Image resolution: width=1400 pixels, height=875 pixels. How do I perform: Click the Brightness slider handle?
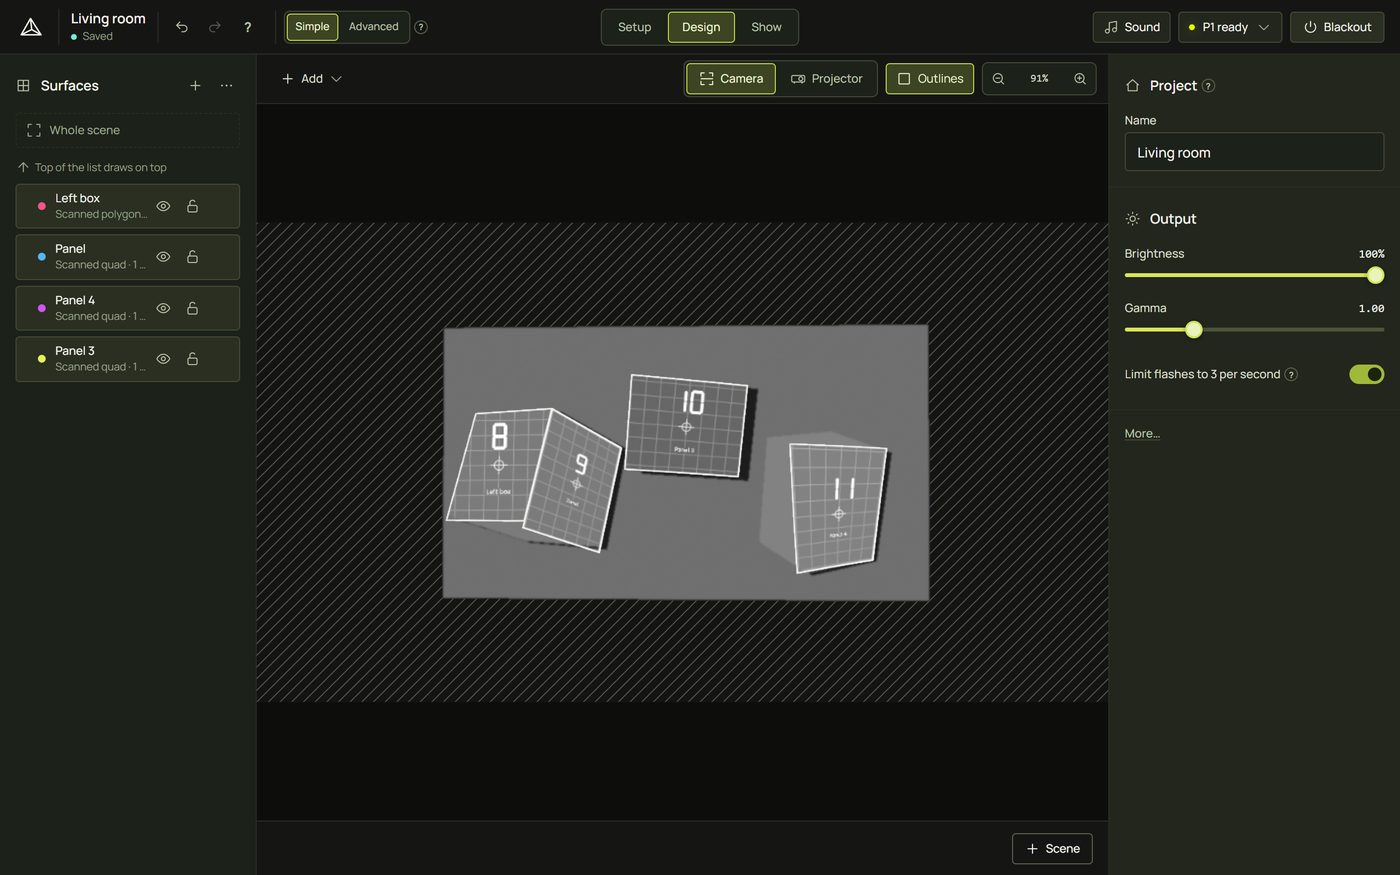point(1375,275)
